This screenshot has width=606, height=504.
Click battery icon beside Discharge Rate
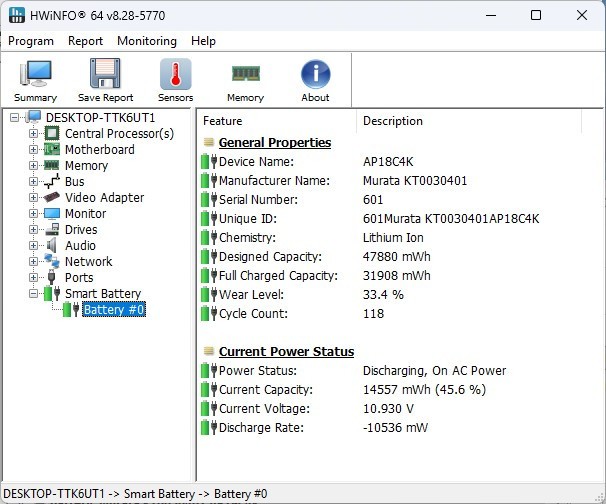209,427
